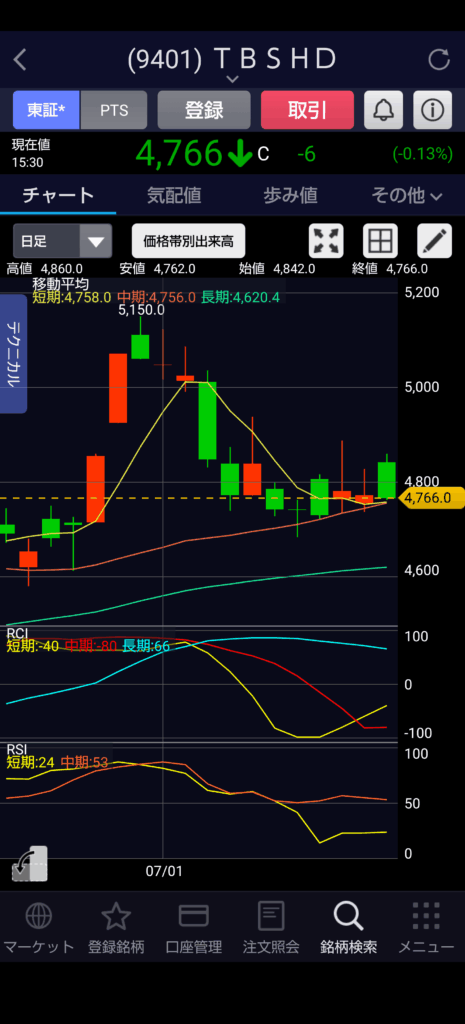
Task: Open 注文照会 order inquiry tab
Action: click(x=271, y=929)
